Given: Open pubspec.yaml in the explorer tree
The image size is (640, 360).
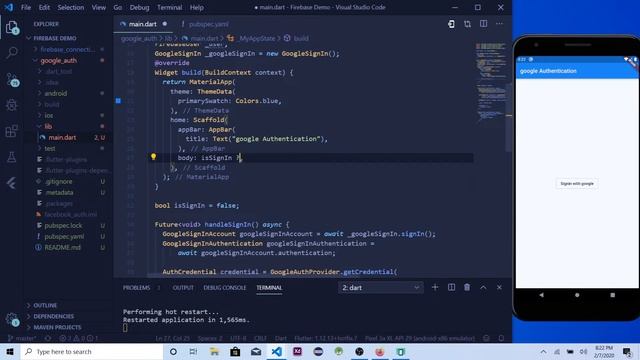Looking at the screenshot, I should pos(64,236).
